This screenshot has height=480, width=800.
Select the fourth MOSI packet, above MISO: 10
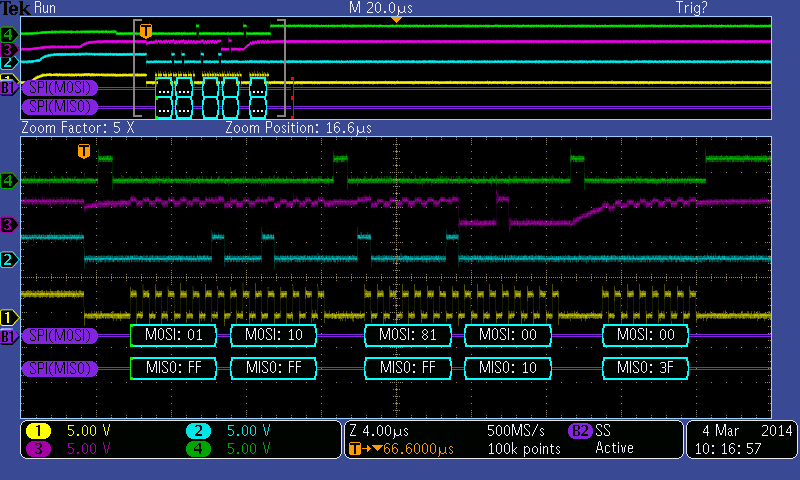[508, 335]
